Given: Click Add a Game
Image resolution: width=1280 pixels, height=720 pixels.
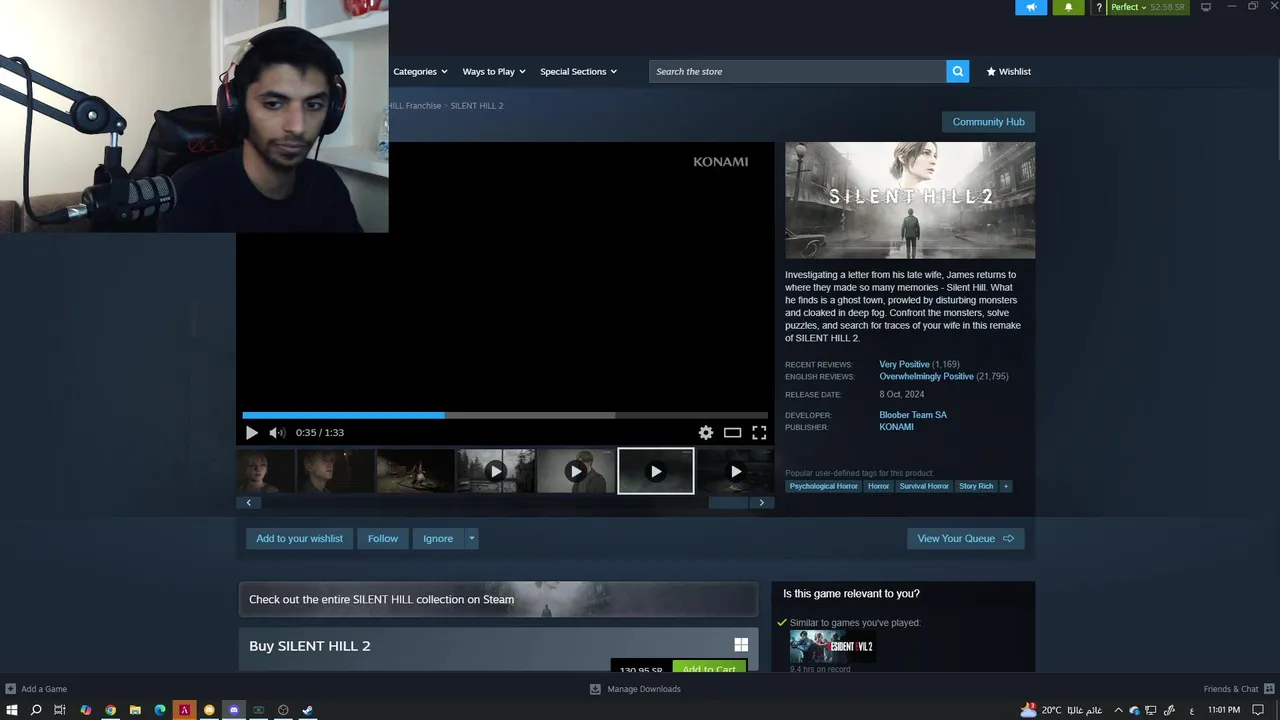Looking at the screenshot, I should click(x=36, y=689).
